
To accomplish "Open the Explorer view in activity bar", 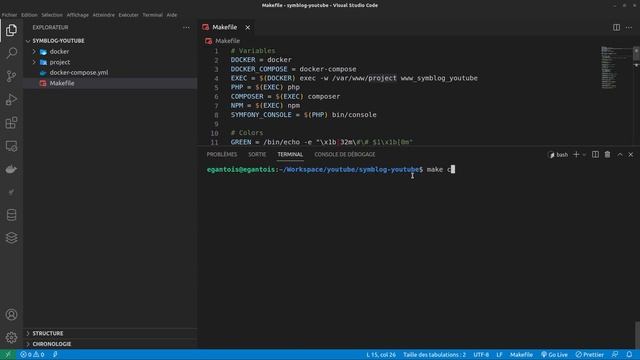I will pos(11,30).
